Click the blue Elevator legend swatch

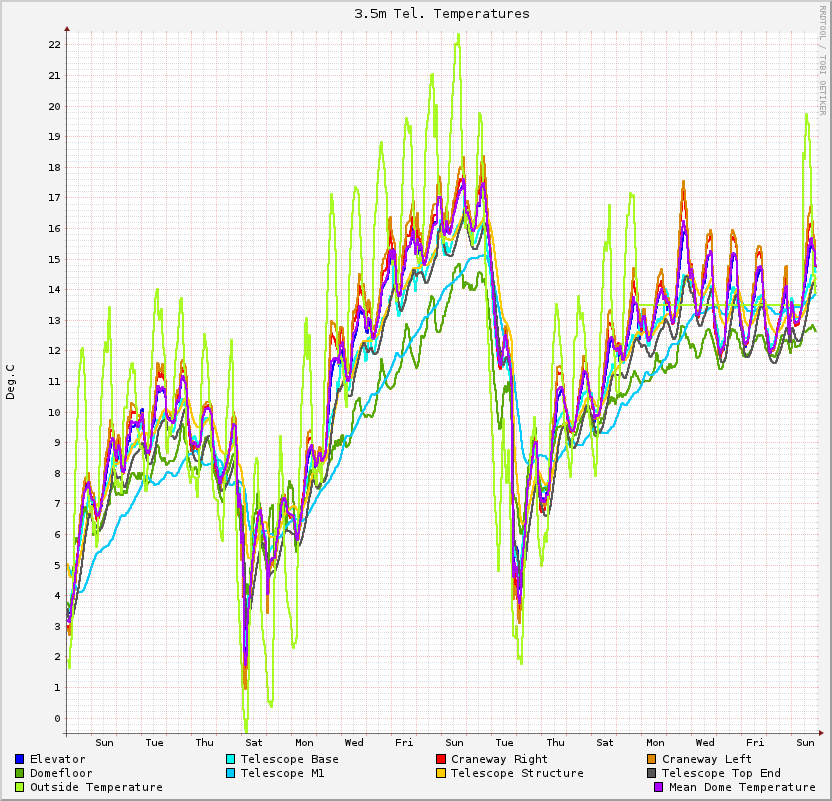[20, 759]
